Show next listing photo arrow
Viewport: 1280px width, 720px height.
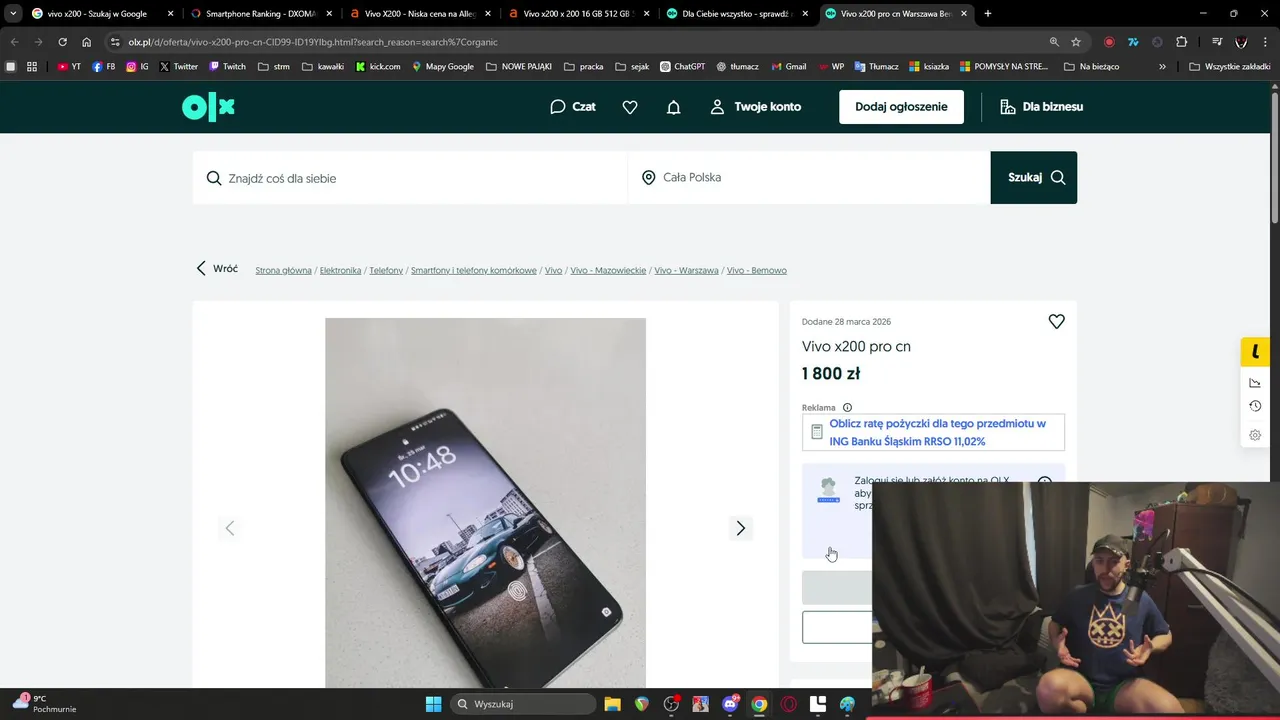click(741, 528)
